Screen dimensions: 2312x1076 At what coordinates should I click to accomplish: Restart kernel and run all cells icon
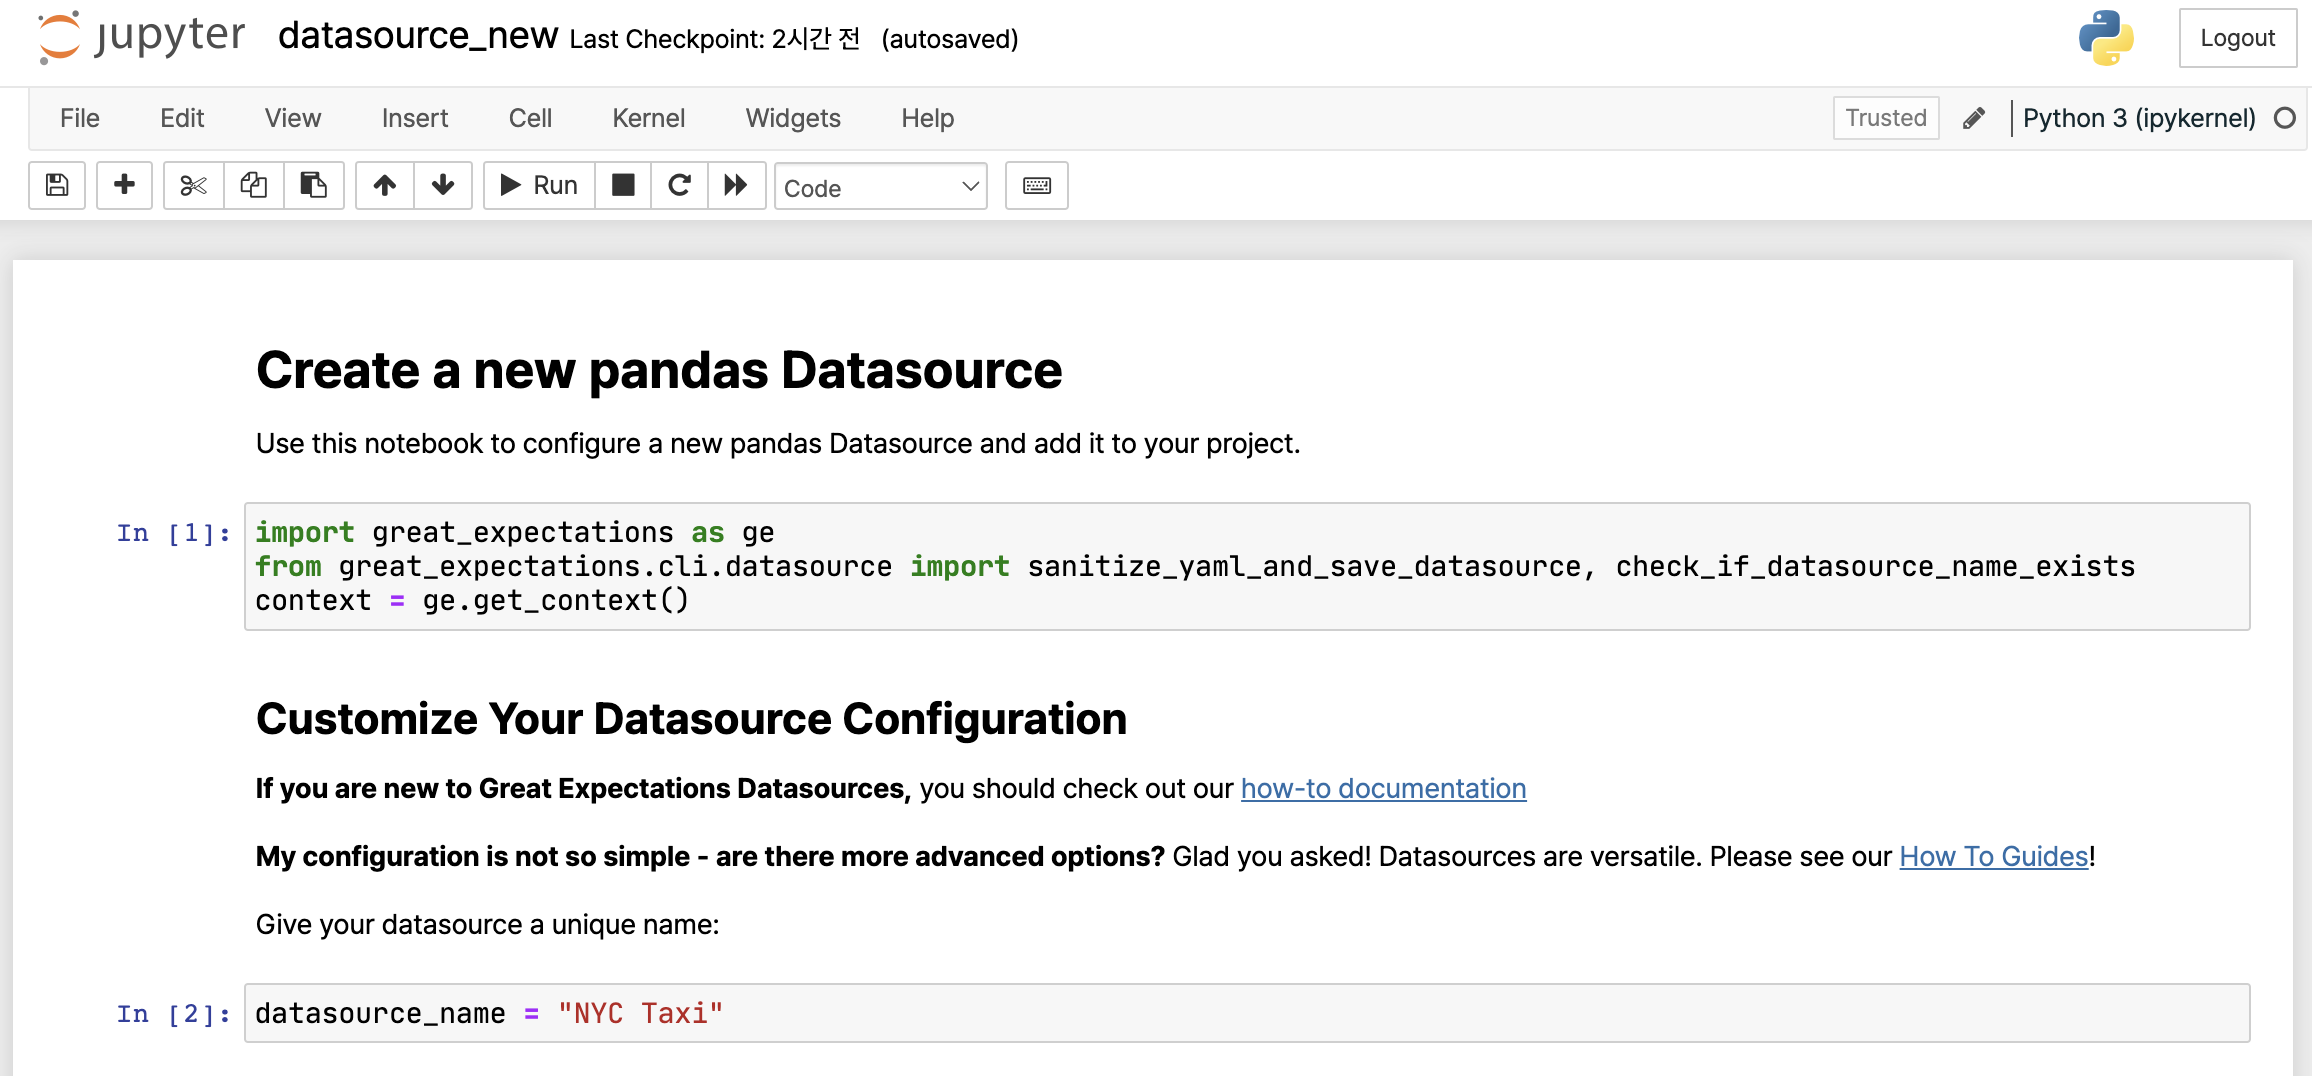click(x=736, y=186)
